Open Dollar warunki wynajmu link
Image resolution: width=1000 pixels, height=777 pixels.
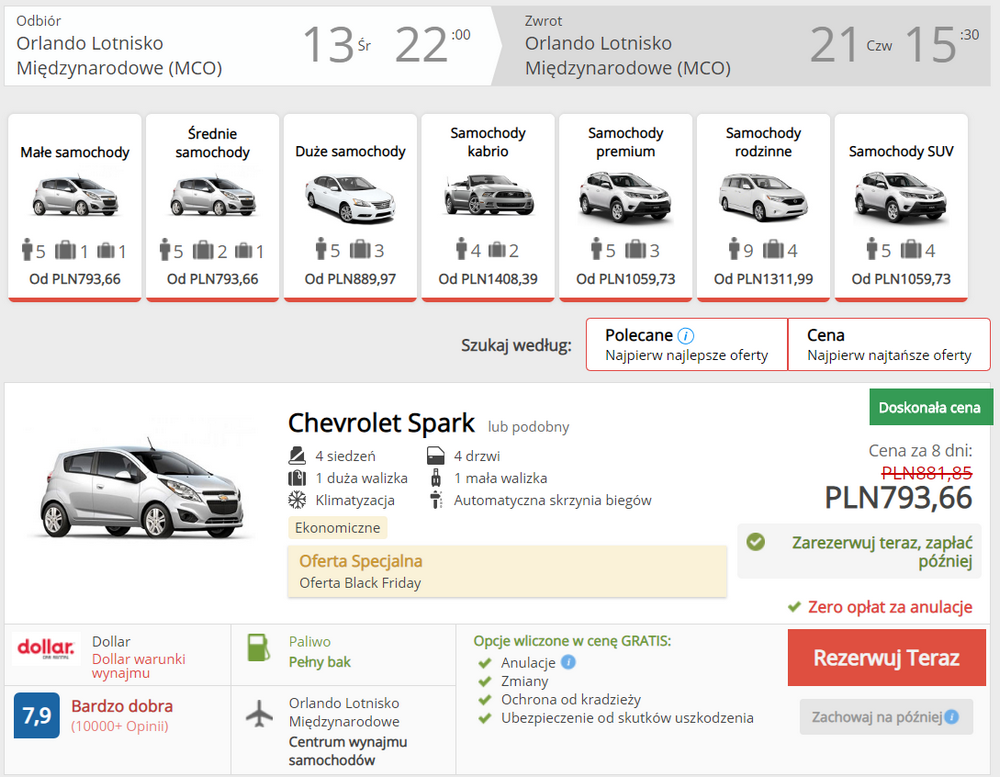[x=138, y=666]
